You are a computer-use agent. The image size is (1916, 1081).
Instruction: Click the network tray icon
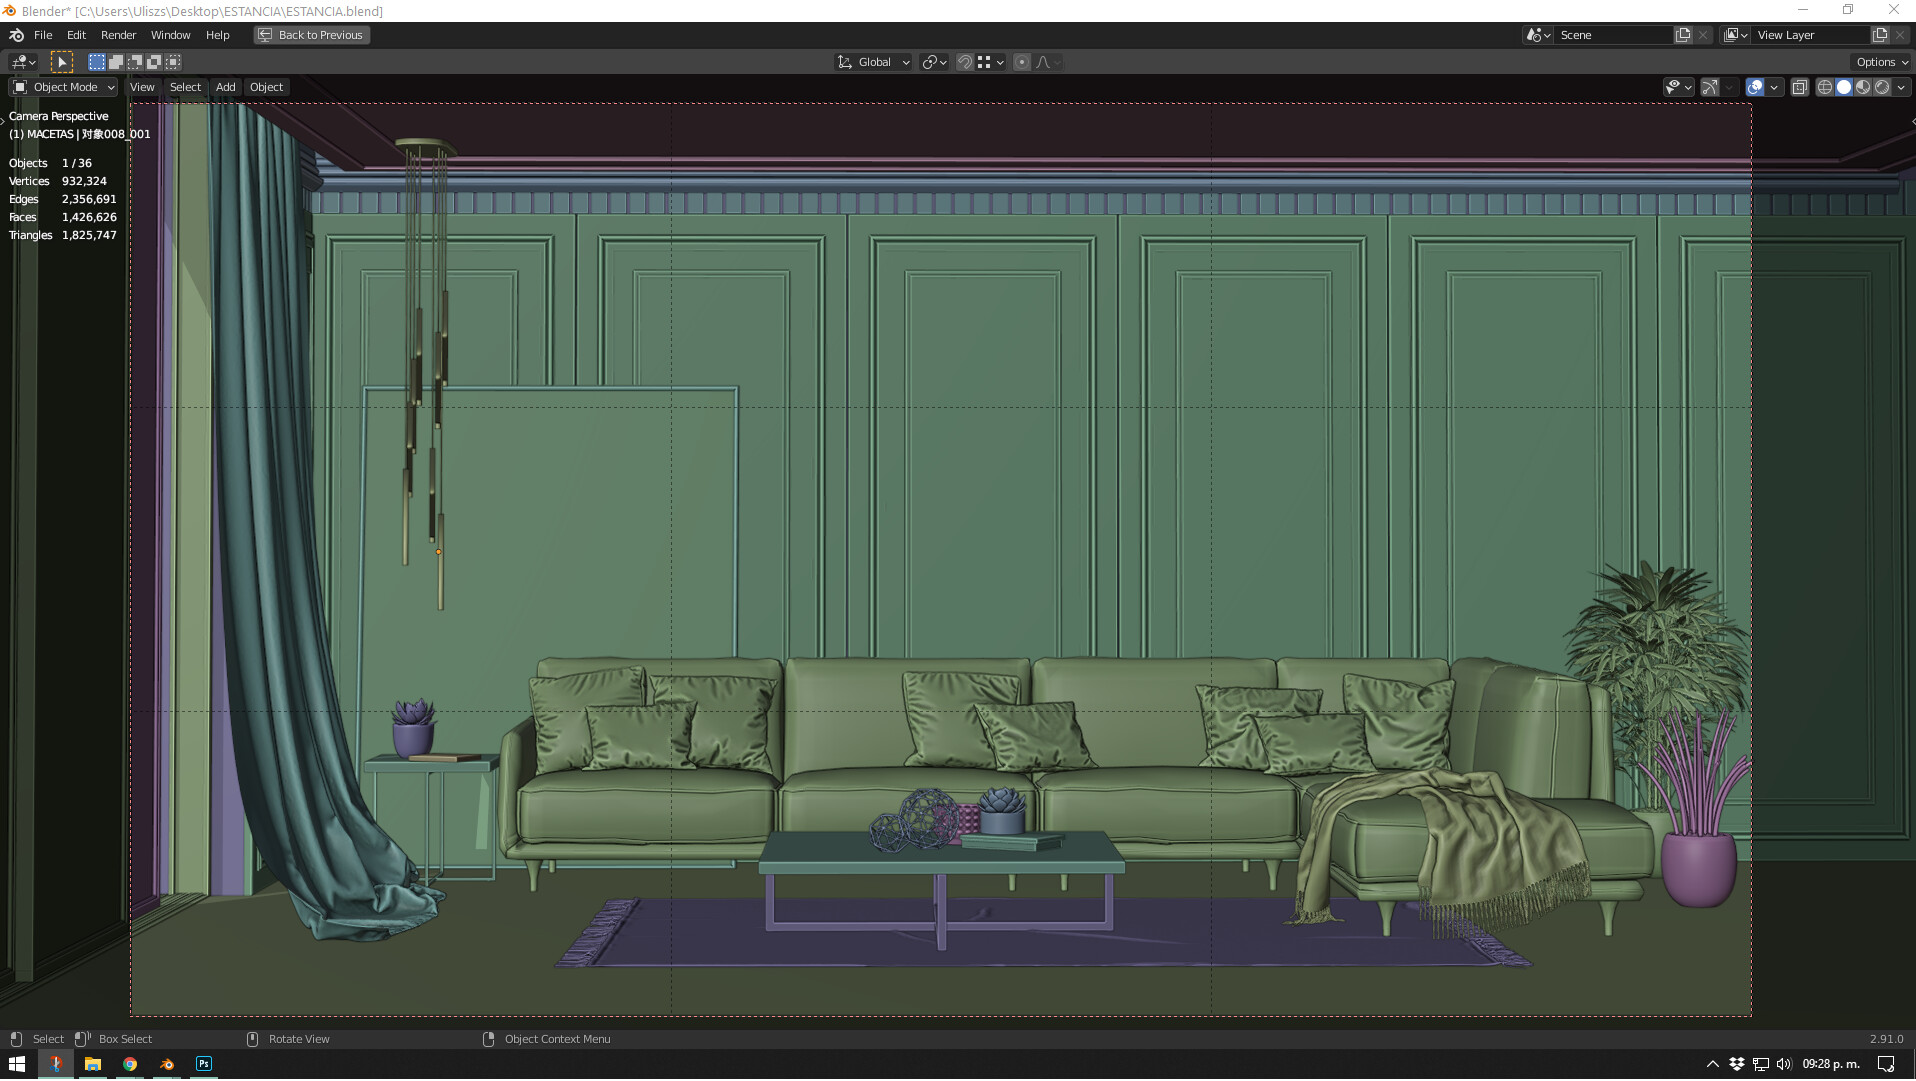pos(1761,1064)
